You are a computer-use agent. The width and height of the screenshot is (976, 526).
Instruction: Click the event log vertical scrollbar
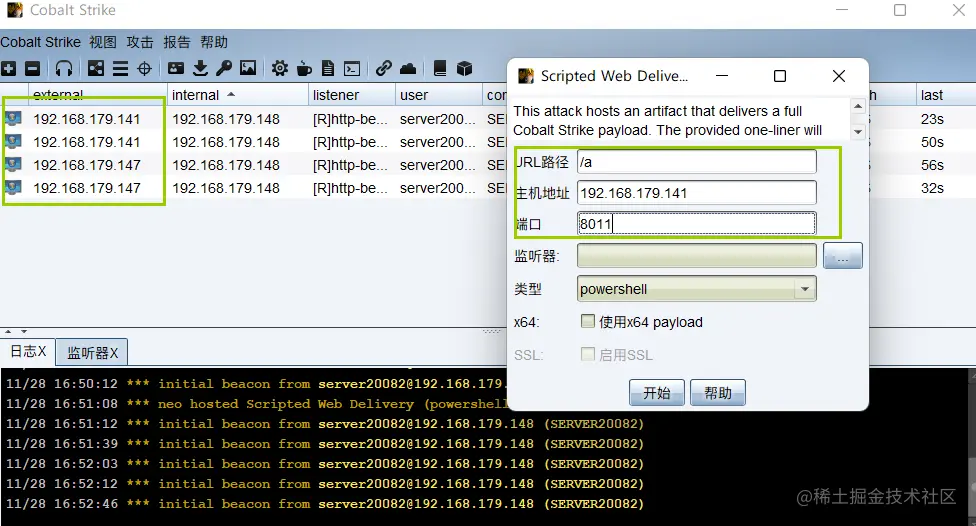pyautogui.click(x=972, y=446)
